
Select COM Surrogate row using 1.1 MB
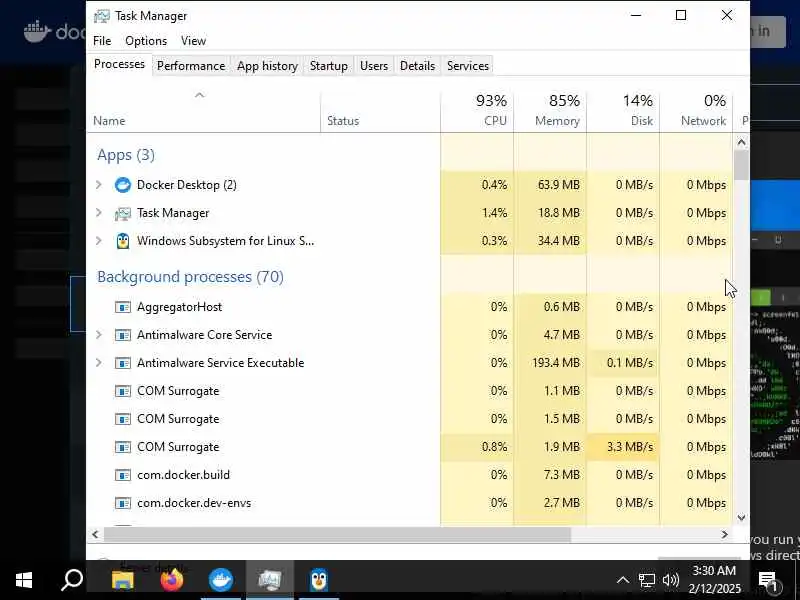410,391
